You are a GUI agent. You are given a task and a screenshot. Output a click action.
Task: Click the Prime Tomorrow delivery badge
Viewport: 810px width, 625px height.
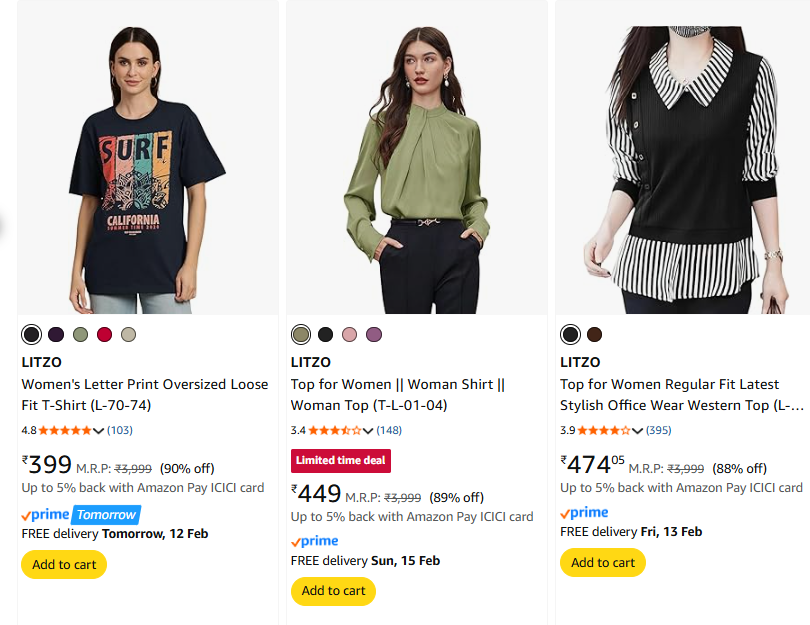80,514
